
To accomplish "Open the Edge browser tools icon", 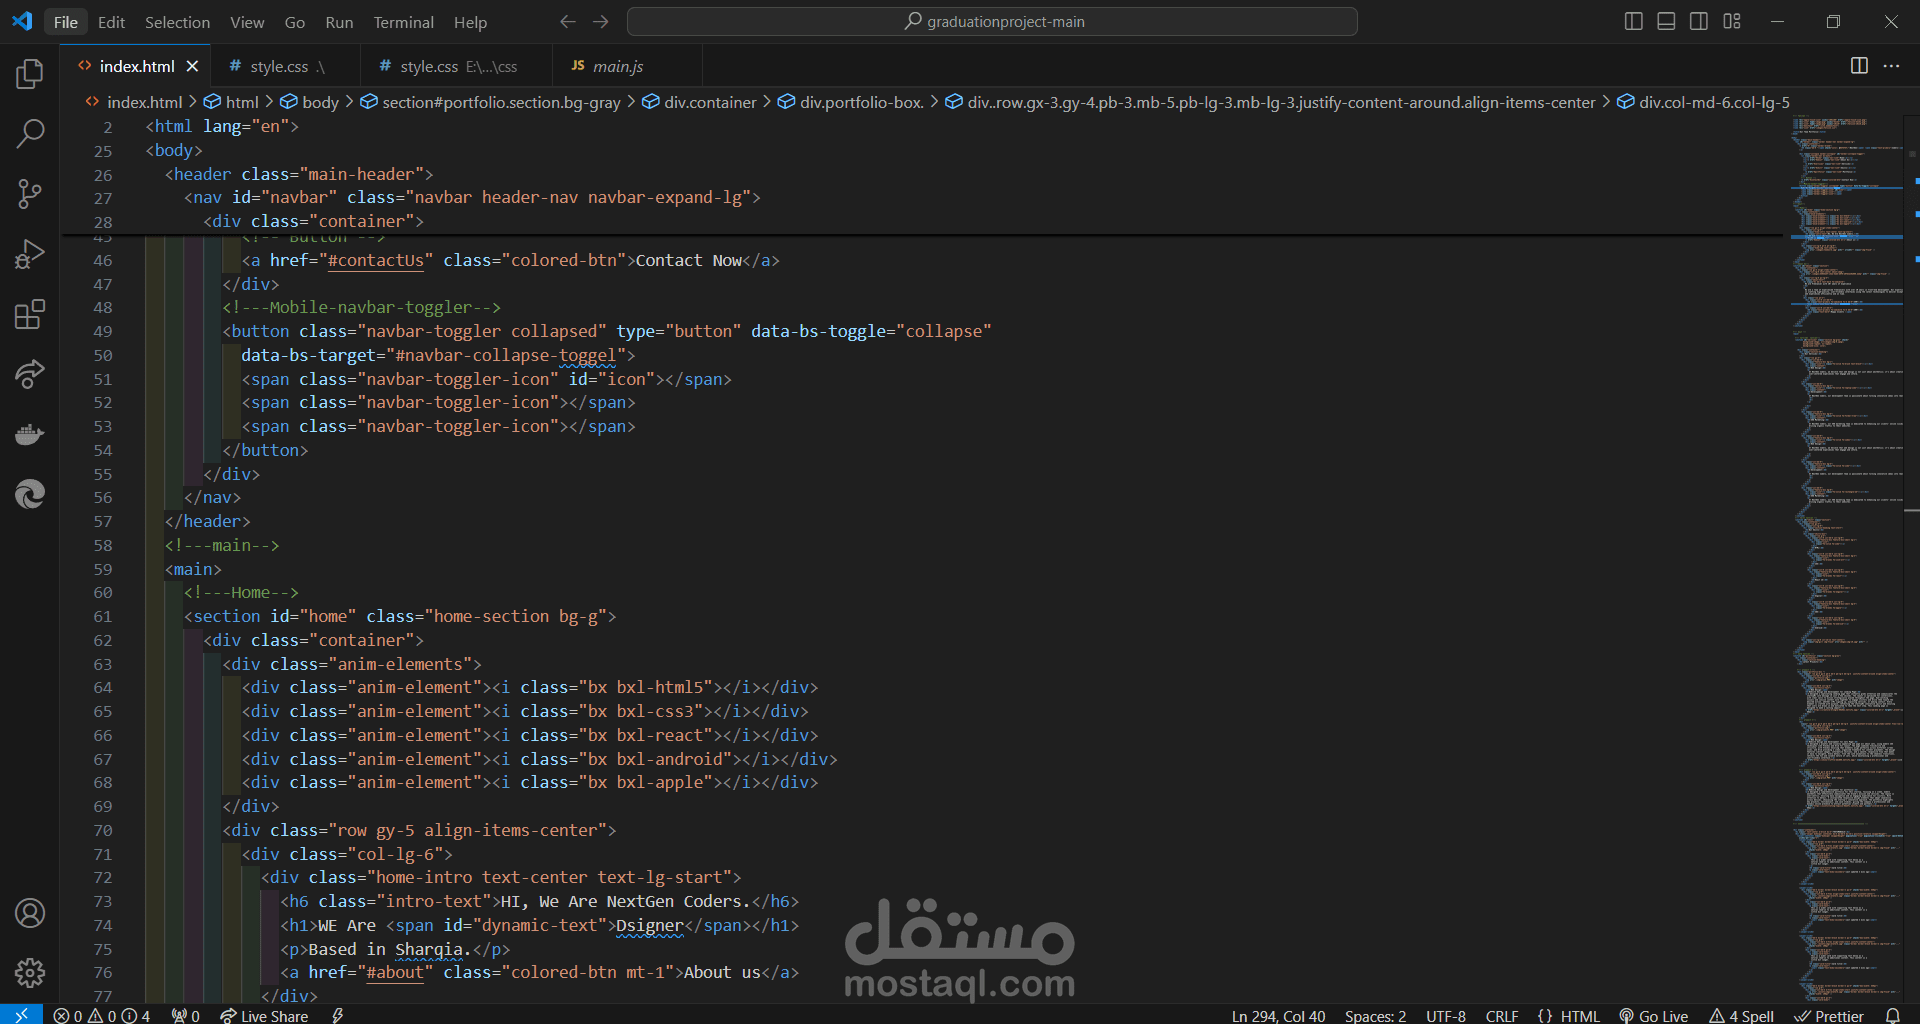I will point(30,494).
